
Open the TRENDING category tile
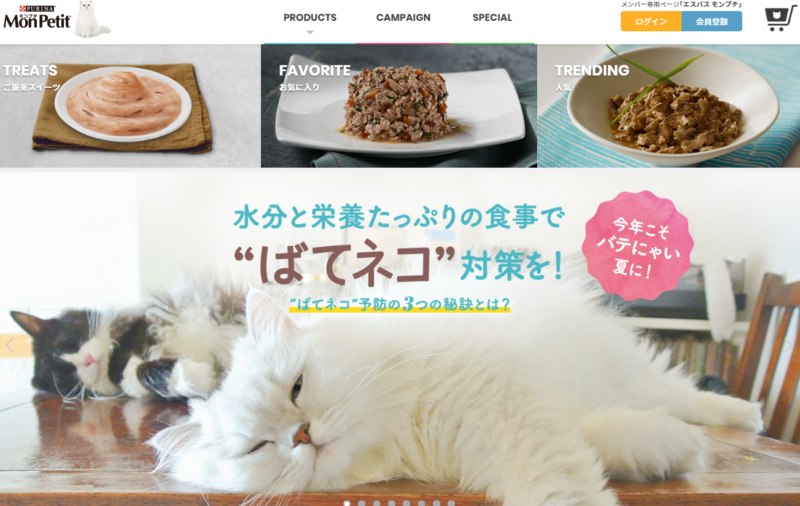(x=668, y=106)
